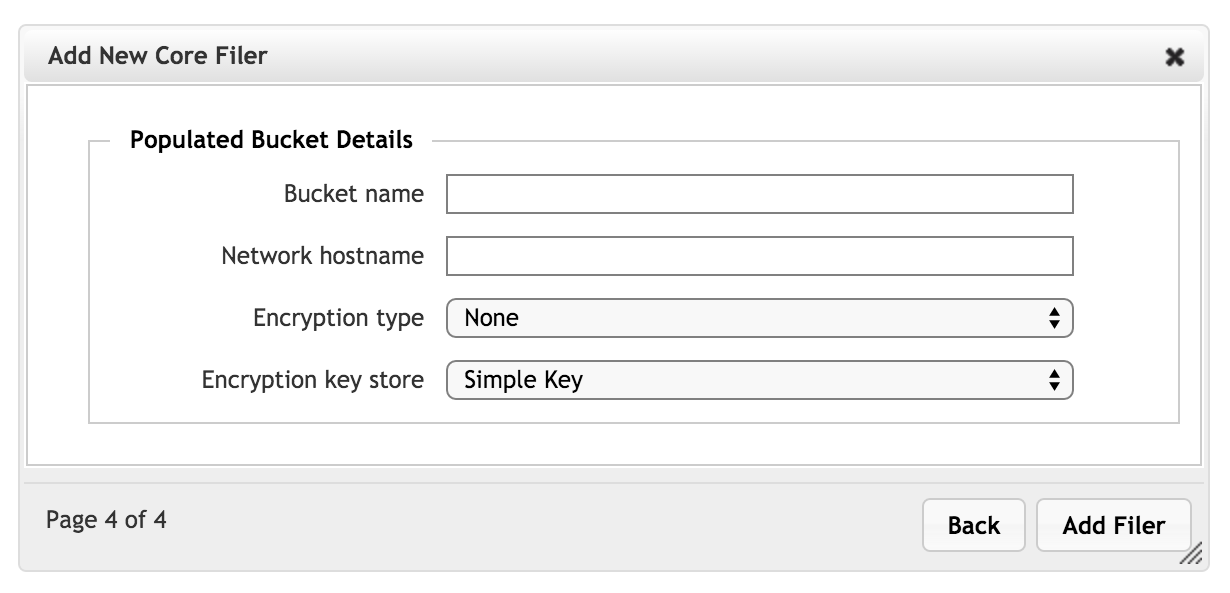
Task: Click the Page 4 of 4 indicator
Action: (x=106, y=521)
